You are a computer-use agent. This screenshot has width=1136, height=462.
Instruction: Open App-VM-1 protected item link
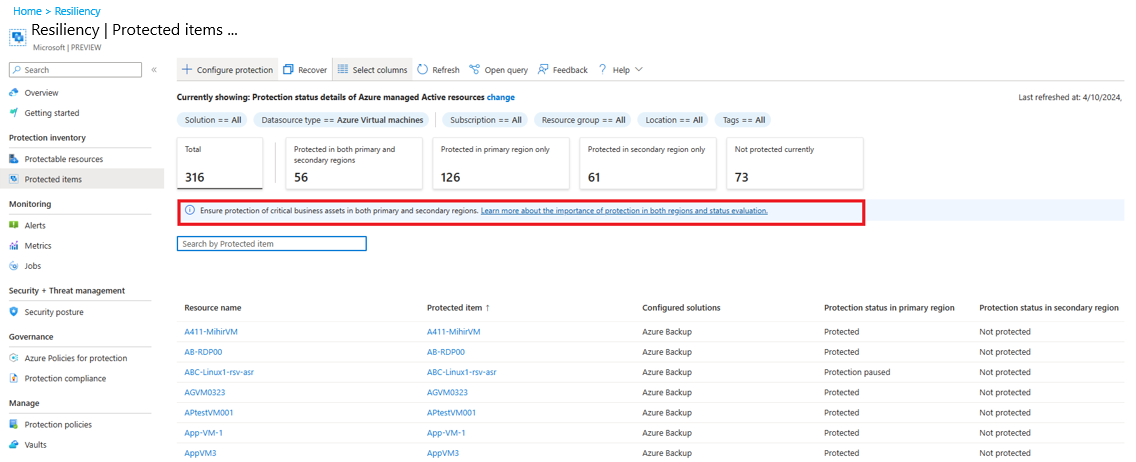pos(446,433)
